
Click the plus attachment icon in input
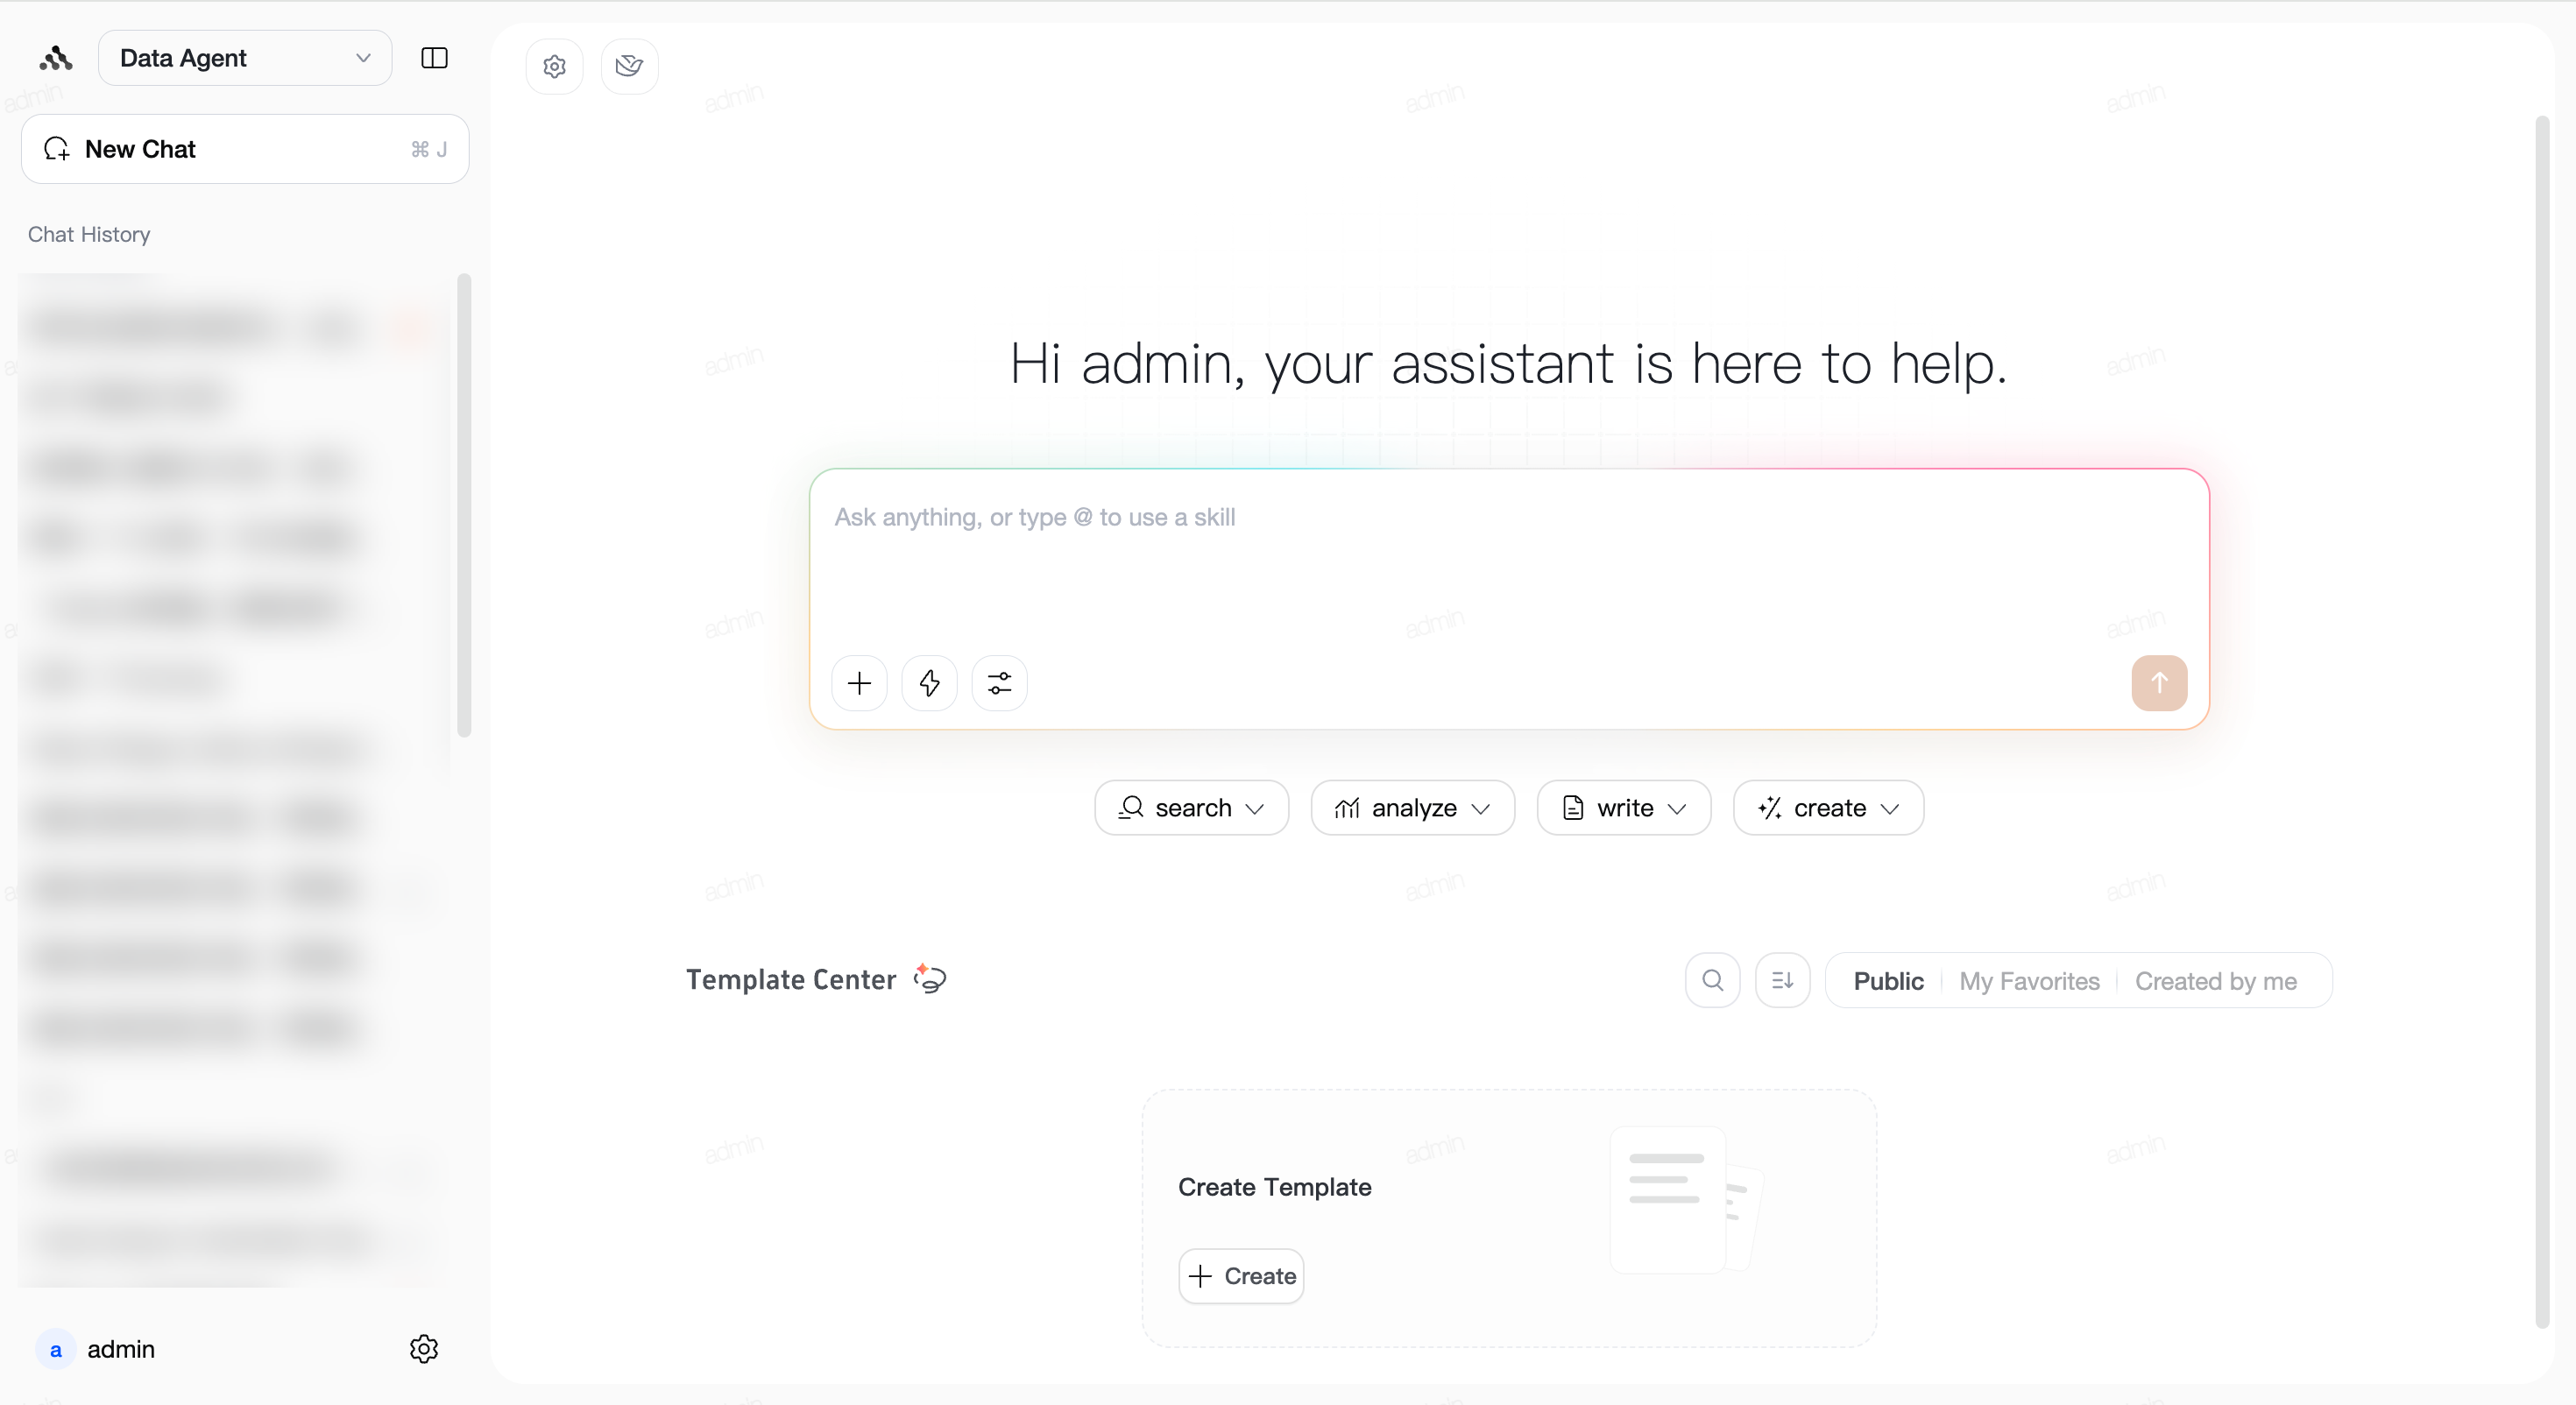[x=859, y=683]
